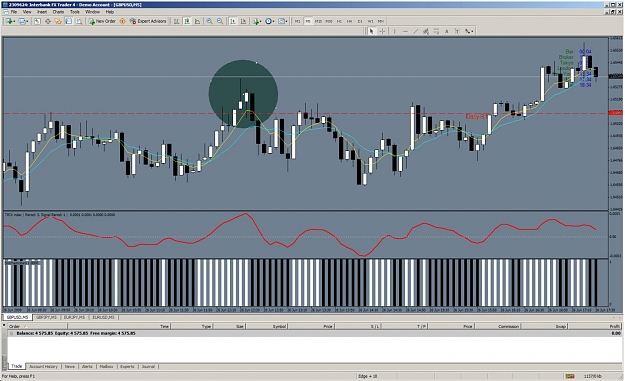Open the Periods clock dropdown
Image resolution: width=625 pixels, height=381 pixels.
270,21
